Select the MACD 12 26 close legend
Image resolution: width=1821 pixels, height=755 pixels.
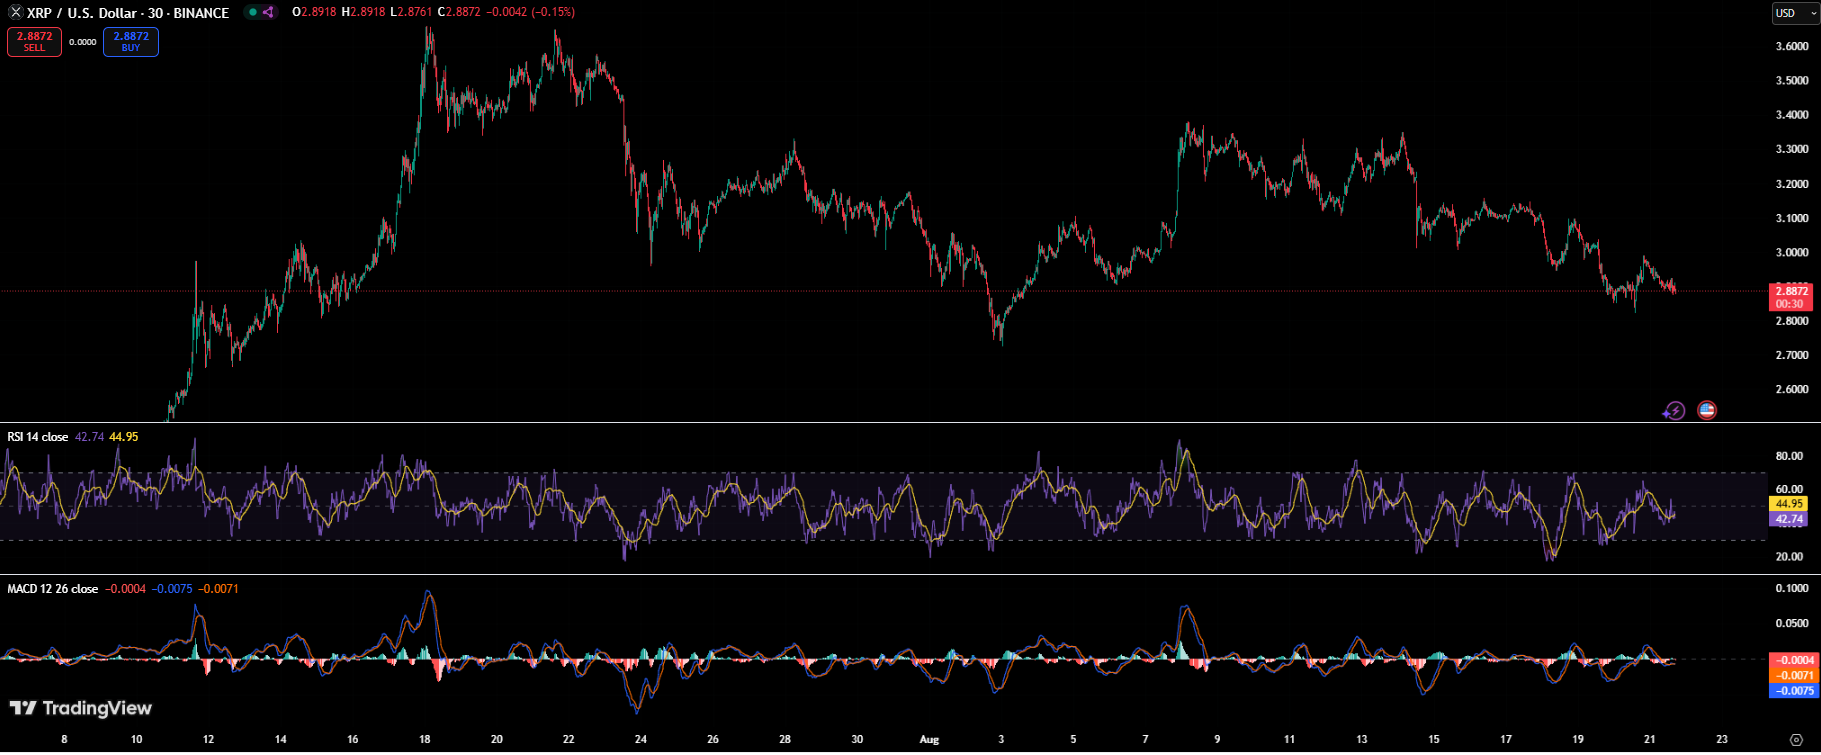[x=53, y=589]
